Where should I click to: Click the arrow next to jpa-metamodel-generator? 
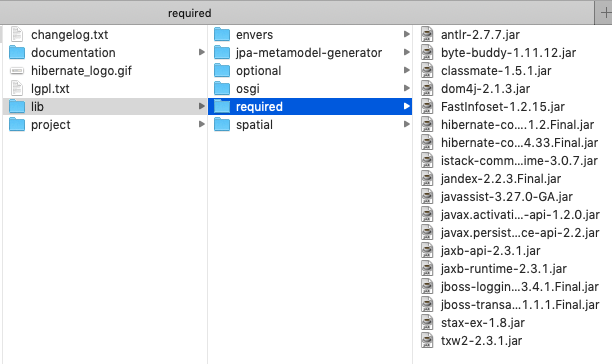(406, 52)
